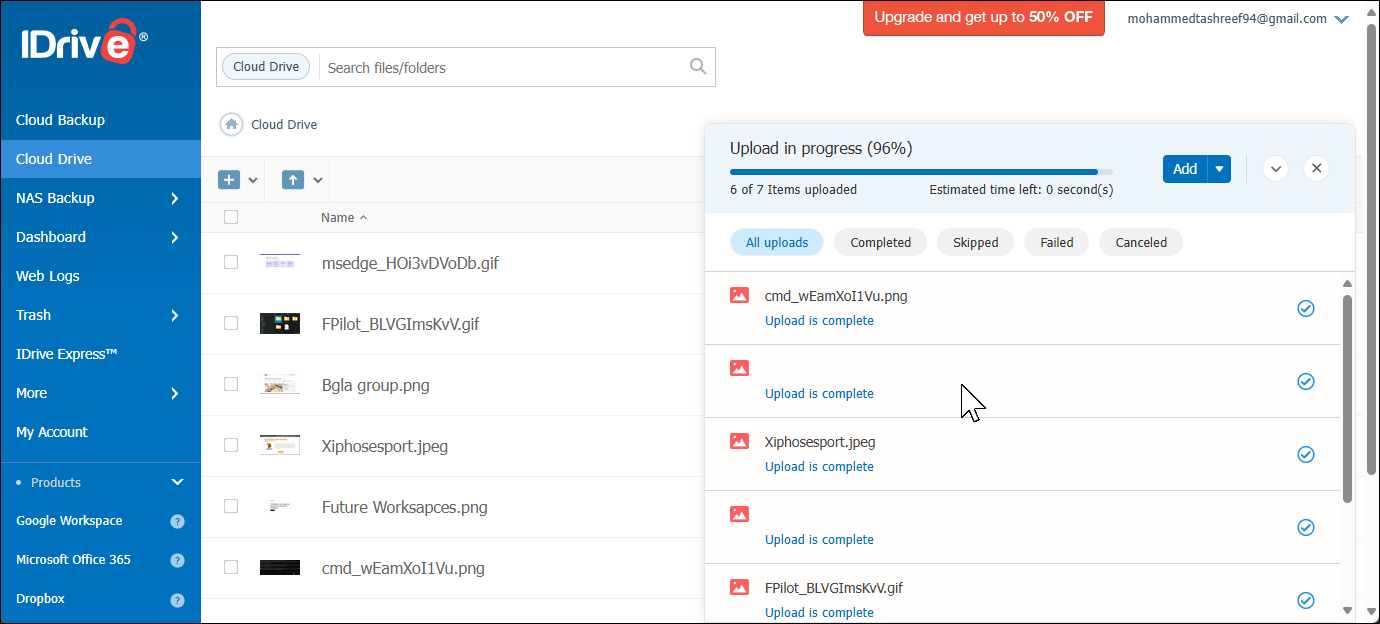Expand the NAS Backup submenu arrow
Screen dimensions: 1380x624
tap(175, 198)
